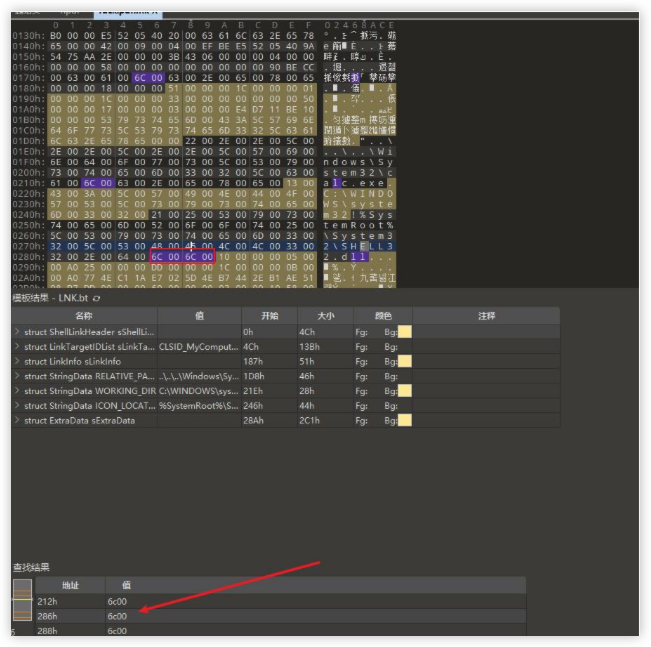Select the StringData RELATIVE_PATH row
Screen dimensions: 651x647
click(x=88, y=376)
